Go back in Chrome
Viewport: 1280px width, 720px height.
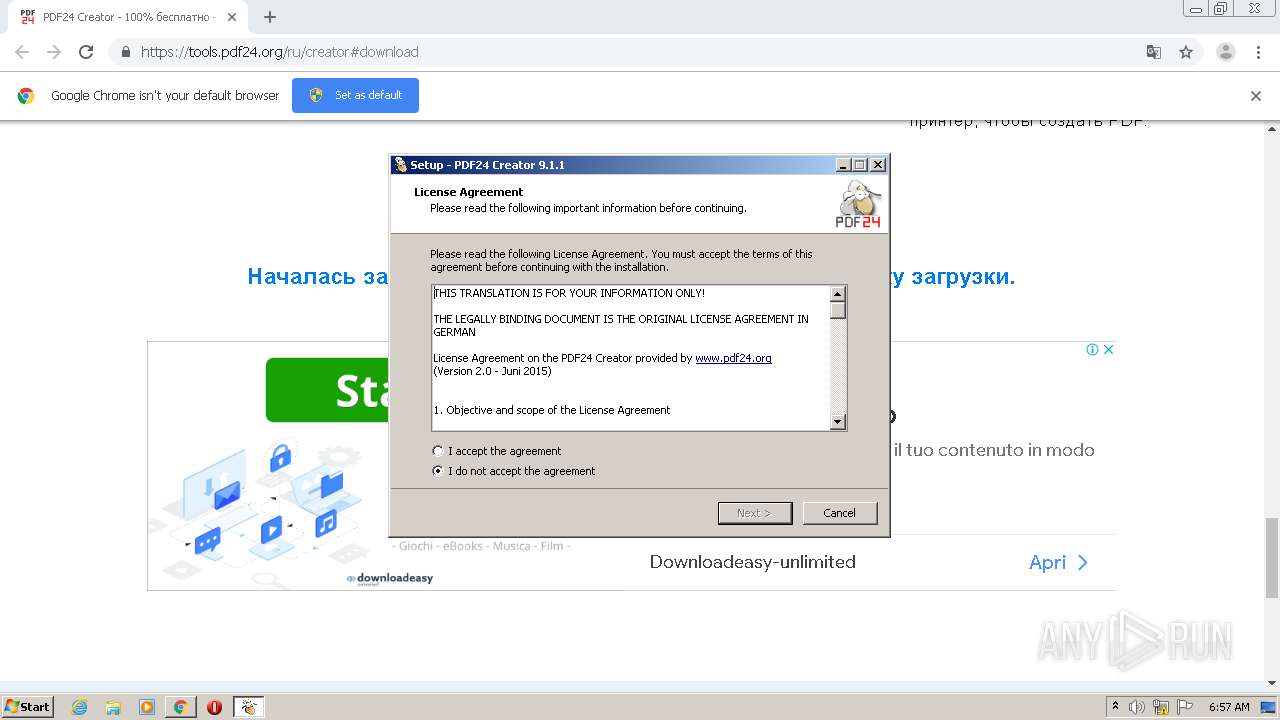coord(22,52)
